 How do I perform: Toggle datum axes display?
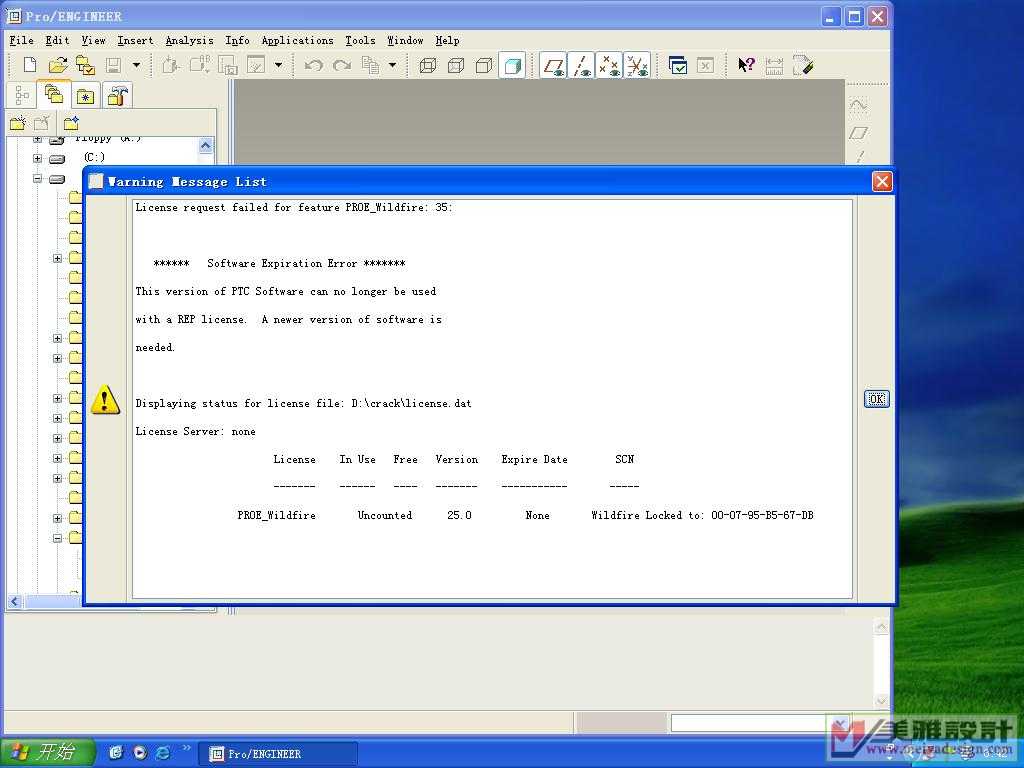pyautogui.click(x=581, y=65)
